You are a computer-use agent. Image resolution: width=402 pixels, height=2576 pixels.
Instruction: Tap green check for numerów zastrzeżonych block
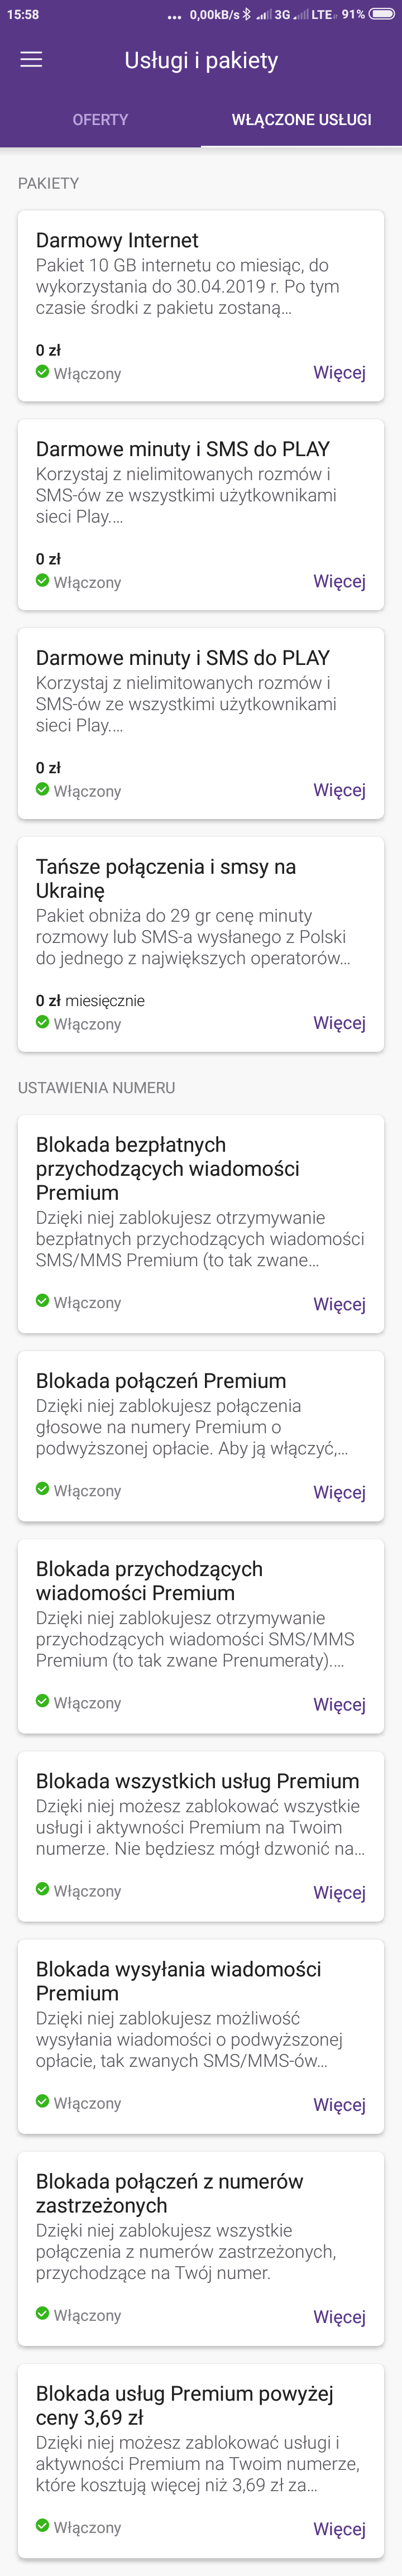coord(42,2313)
